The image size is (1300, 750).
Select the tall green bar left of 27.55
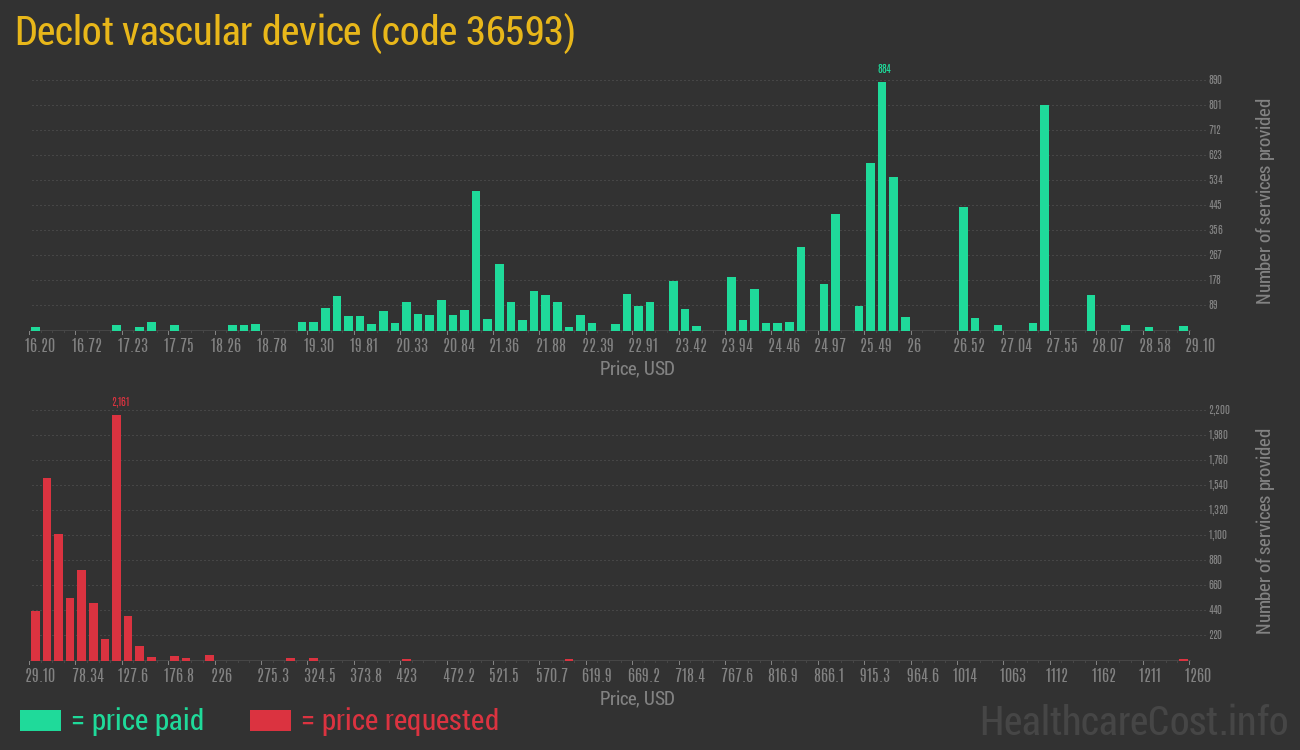tap(1044, 217)
